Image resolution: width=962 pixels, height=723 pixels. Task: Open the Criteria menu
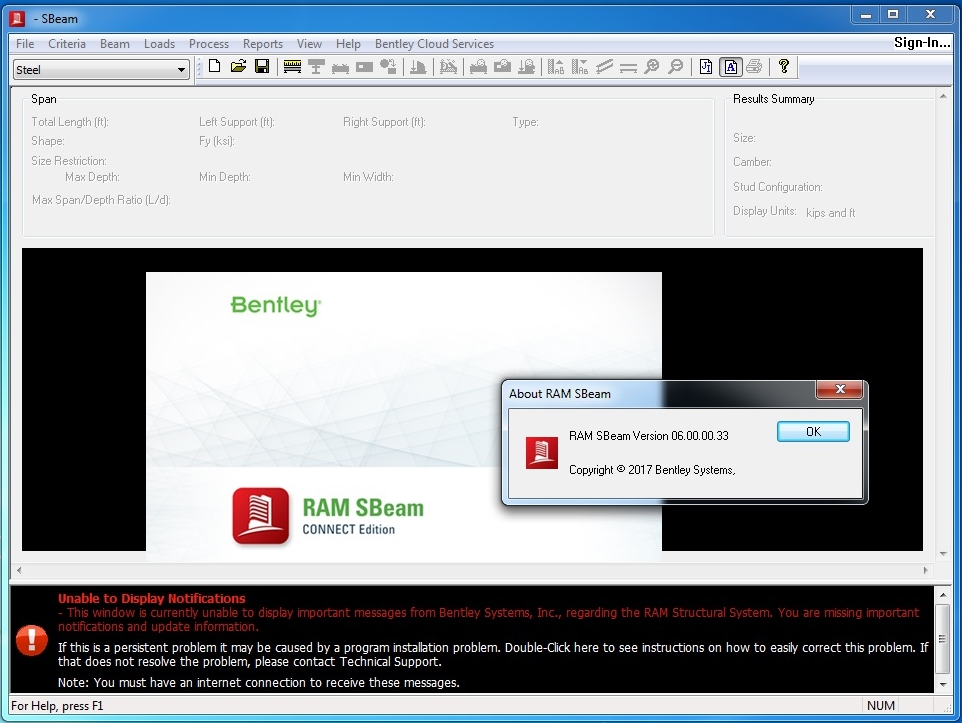pyautogui.click(x=67, y=44)
